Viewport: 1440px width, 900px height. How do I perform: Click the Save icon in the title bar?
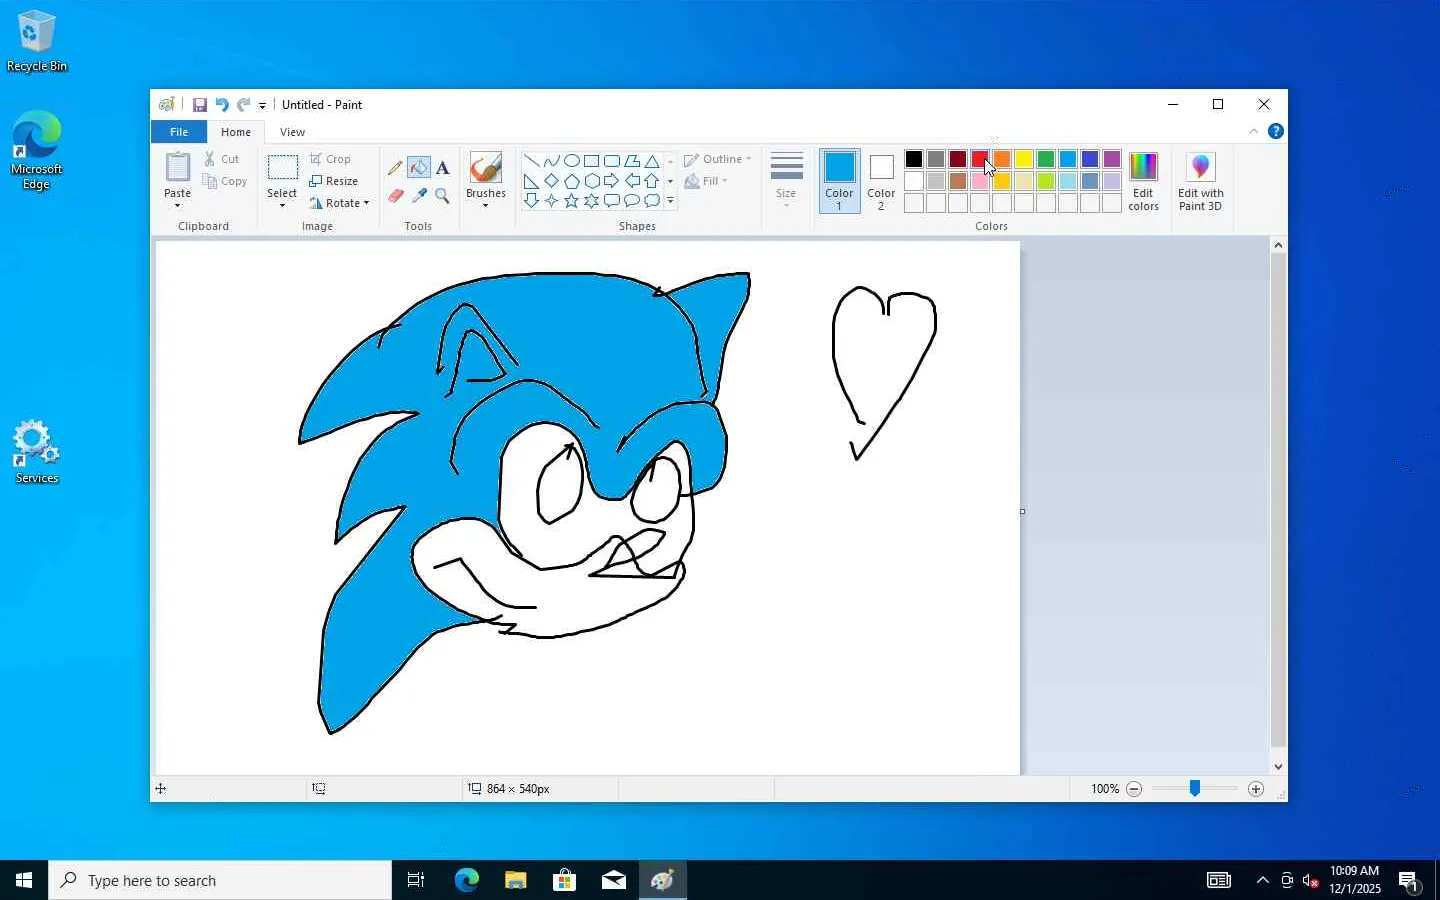(200, 105)
